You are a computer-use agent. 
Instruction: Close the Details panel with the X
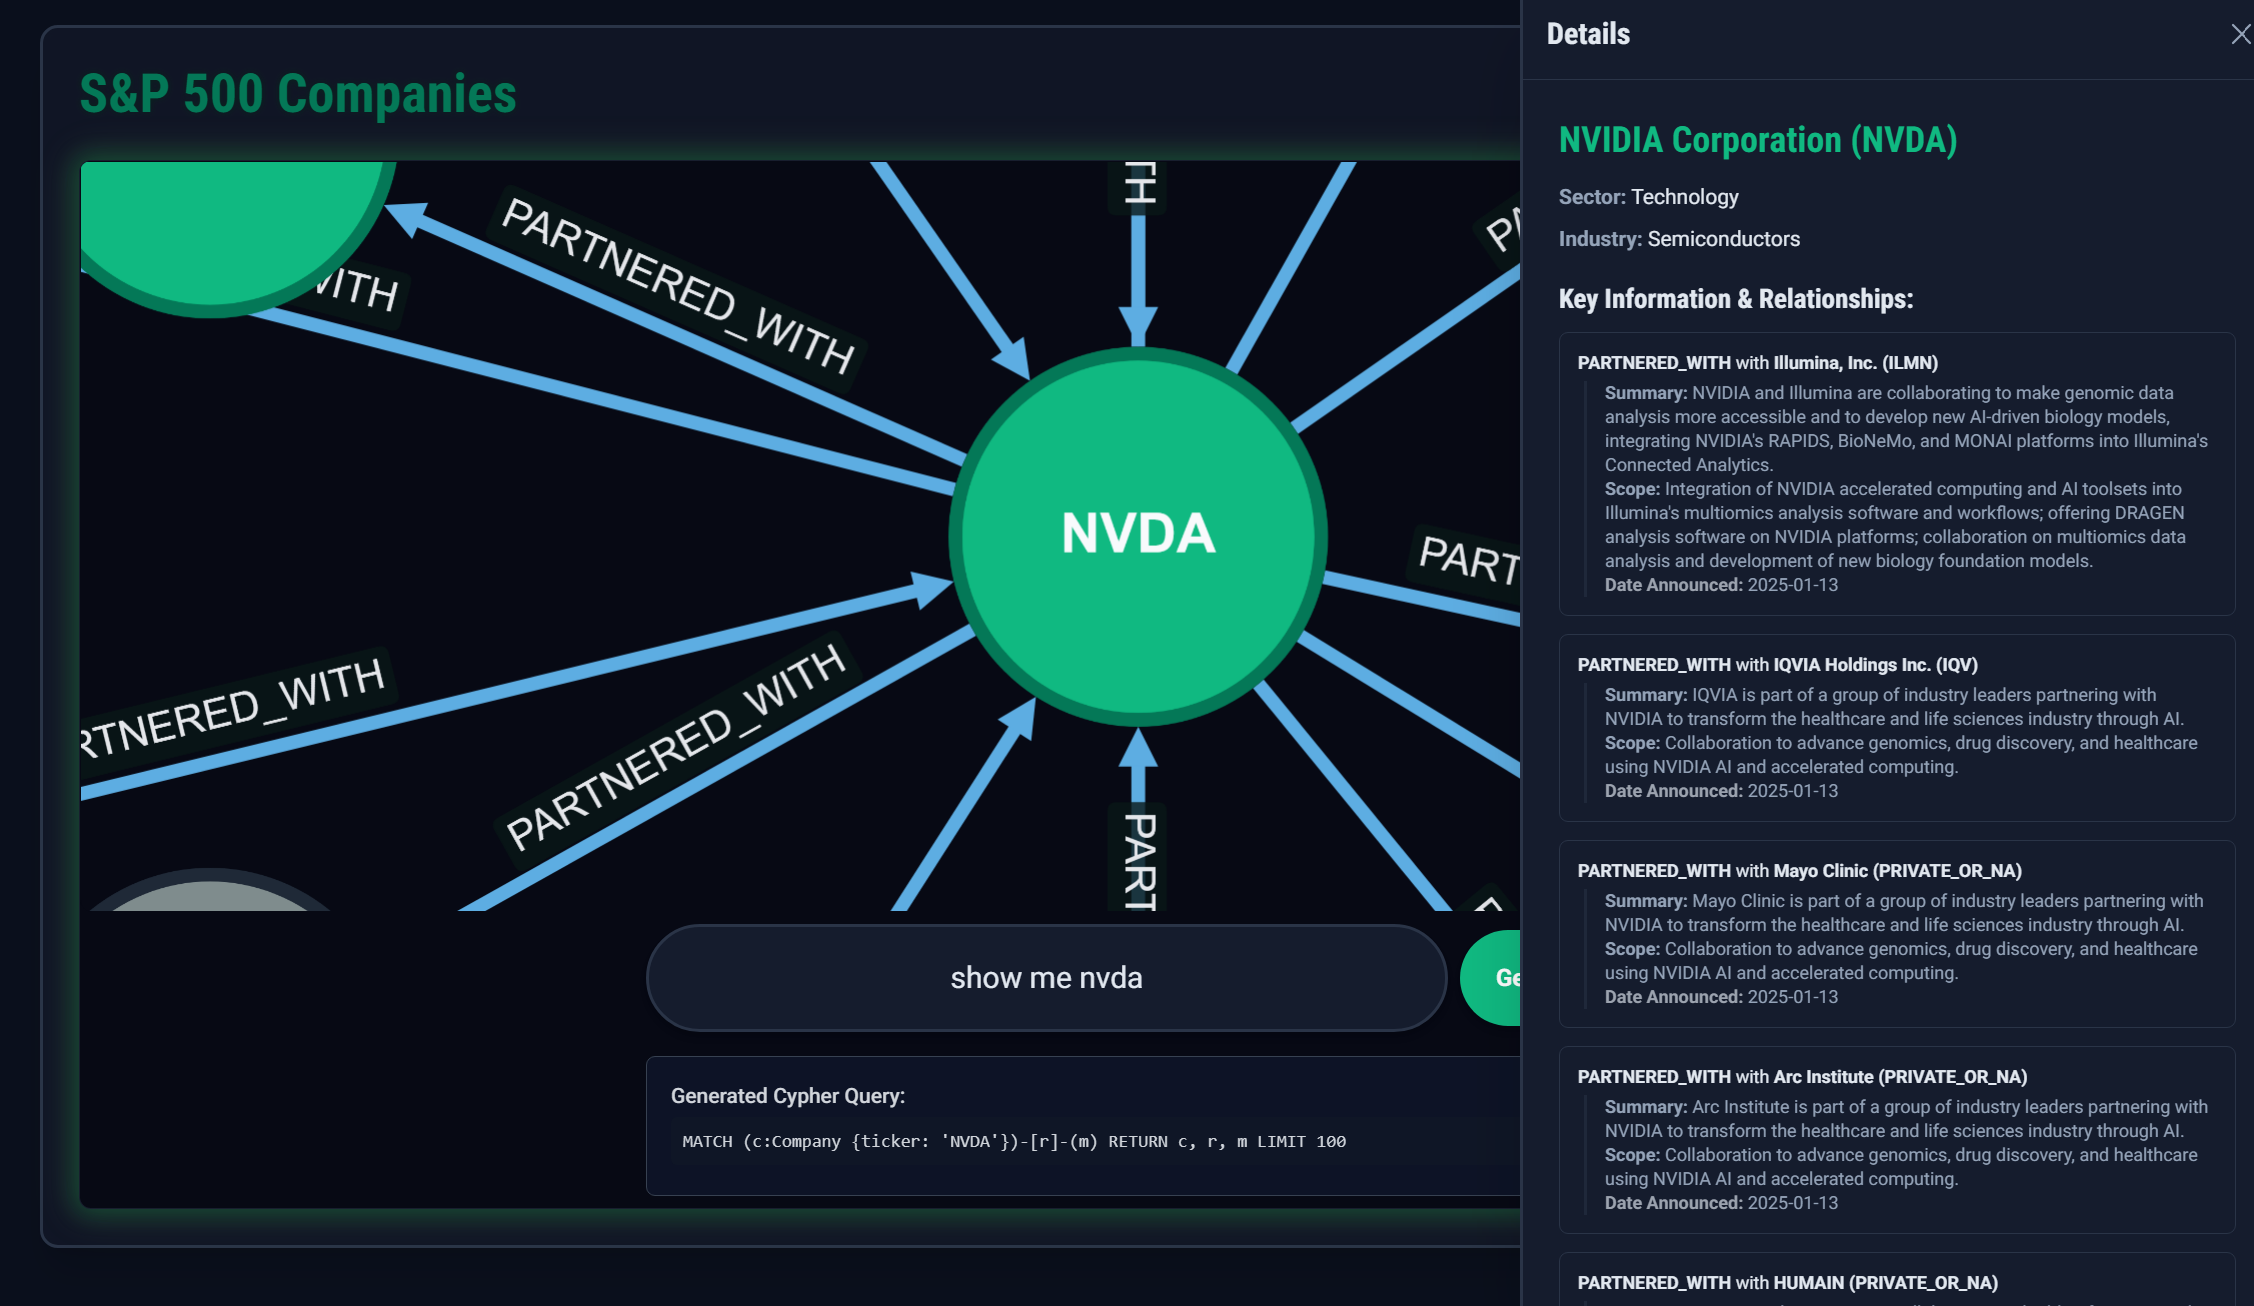click(2240, 35)
